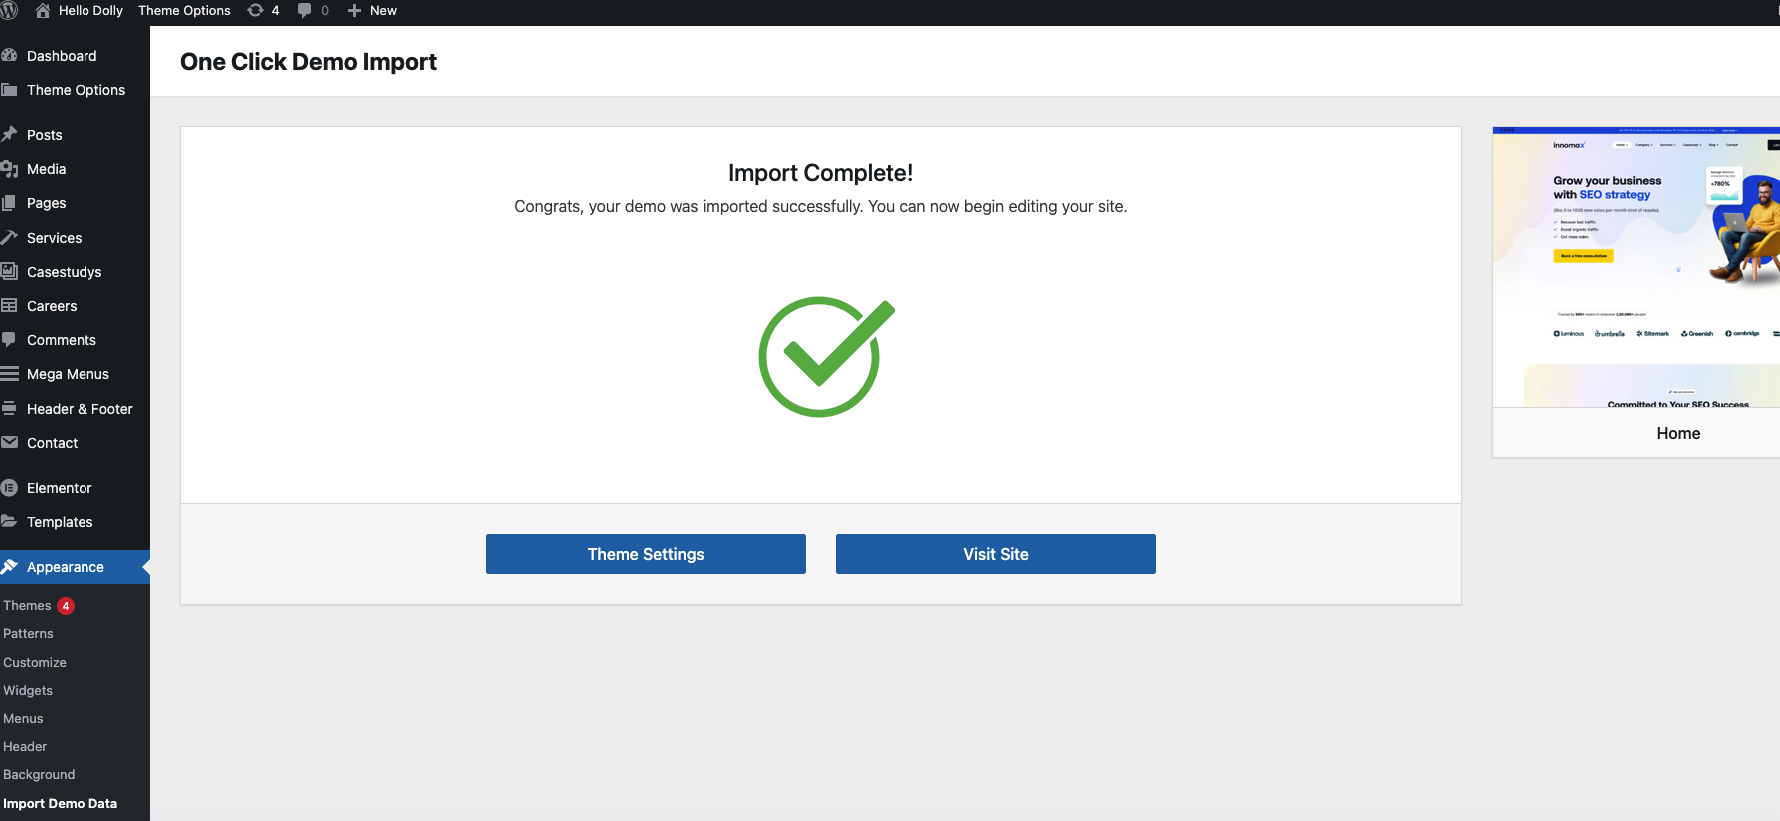Click the Hello Dolly home icon
The image size is (1780, 821).
pos(43,11)
